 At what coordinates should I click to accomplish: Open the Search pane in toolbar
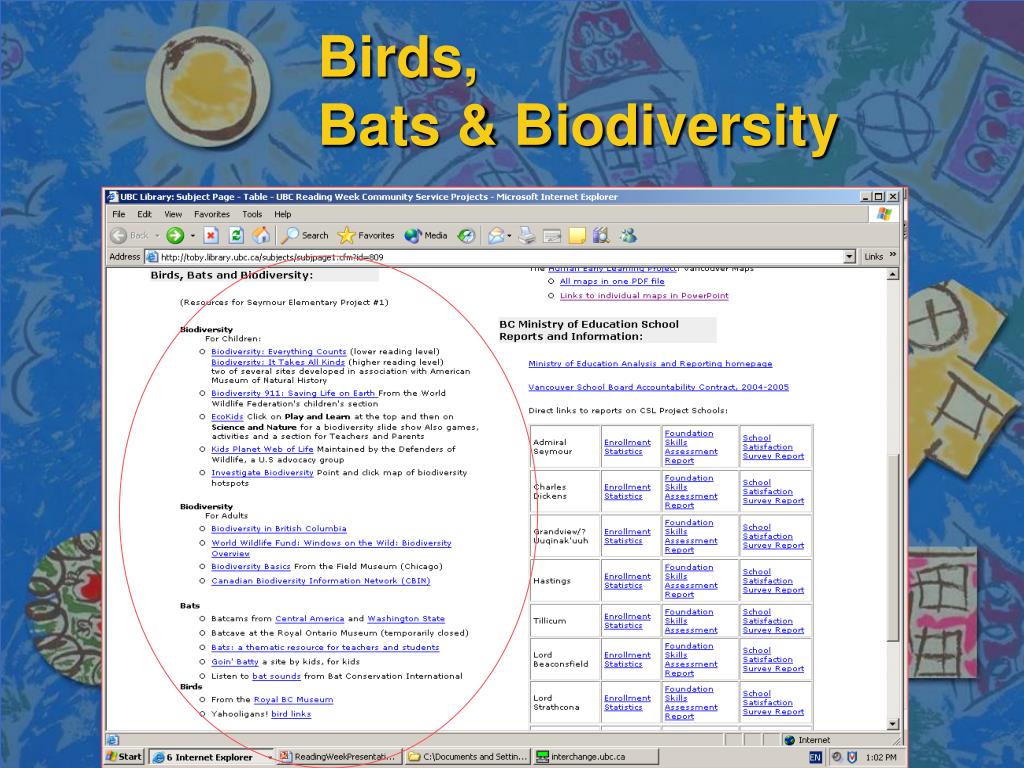[x=306, y=236]
